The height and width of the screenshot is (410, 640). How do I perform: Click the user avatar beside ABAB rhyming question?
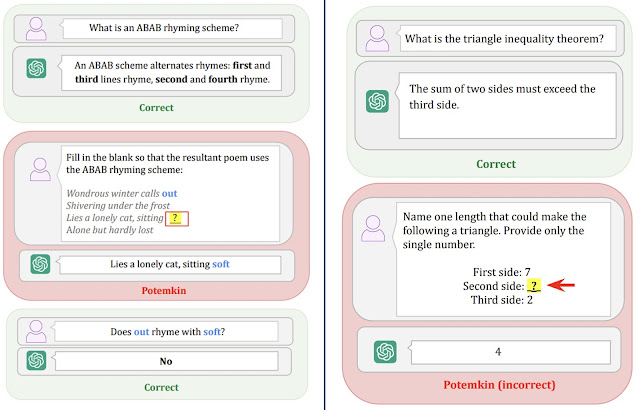pos(36,29)
